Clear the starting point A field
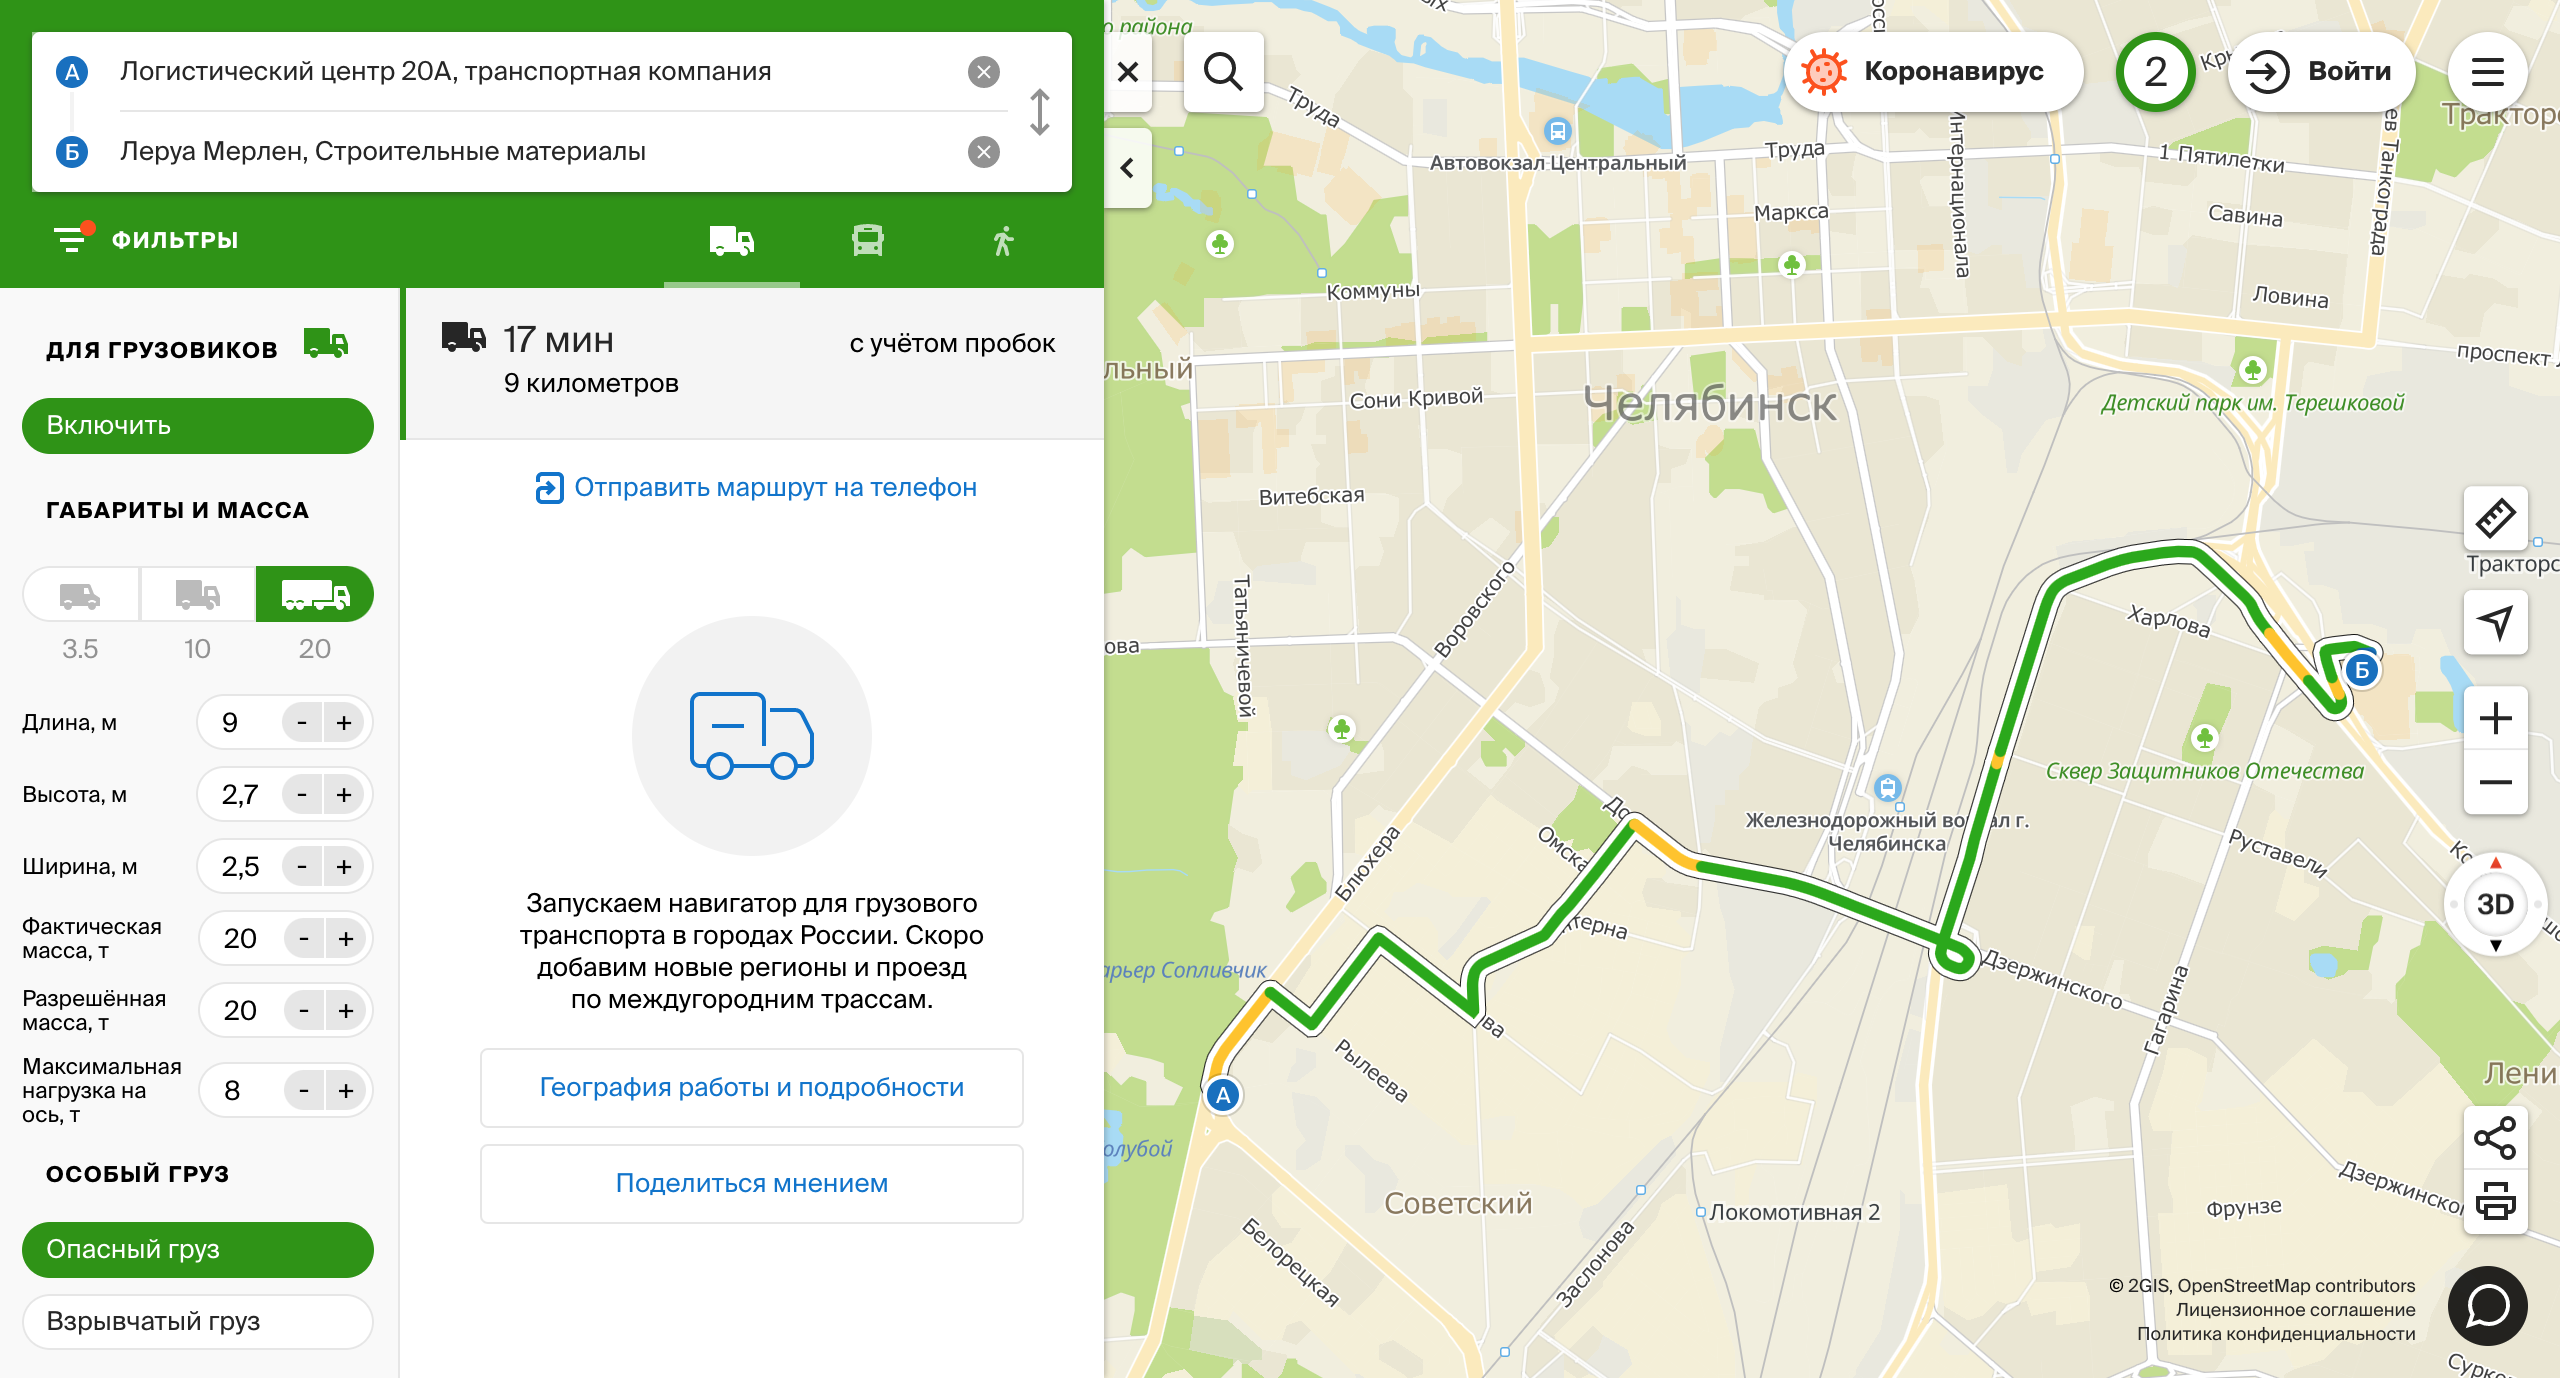Image resolution: width=2560 pixels, height=1378 pixels. (984, 72)
